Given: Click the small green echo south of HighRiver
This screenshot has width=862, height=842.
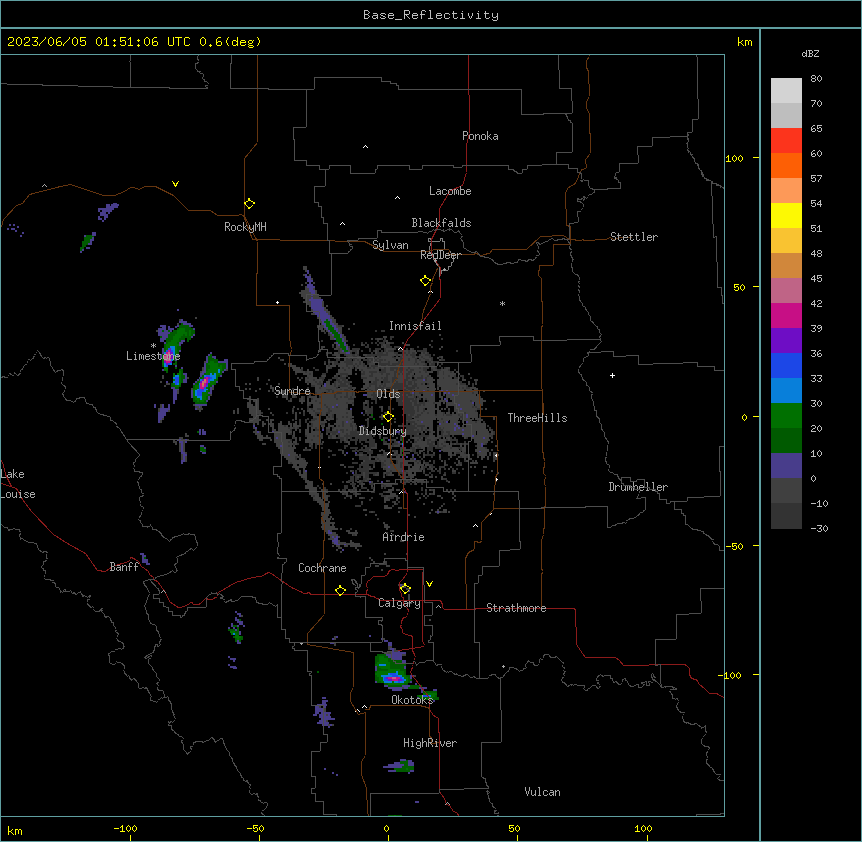Looking at the screenshot, I should pyautogui.click(x=400, y=766).
